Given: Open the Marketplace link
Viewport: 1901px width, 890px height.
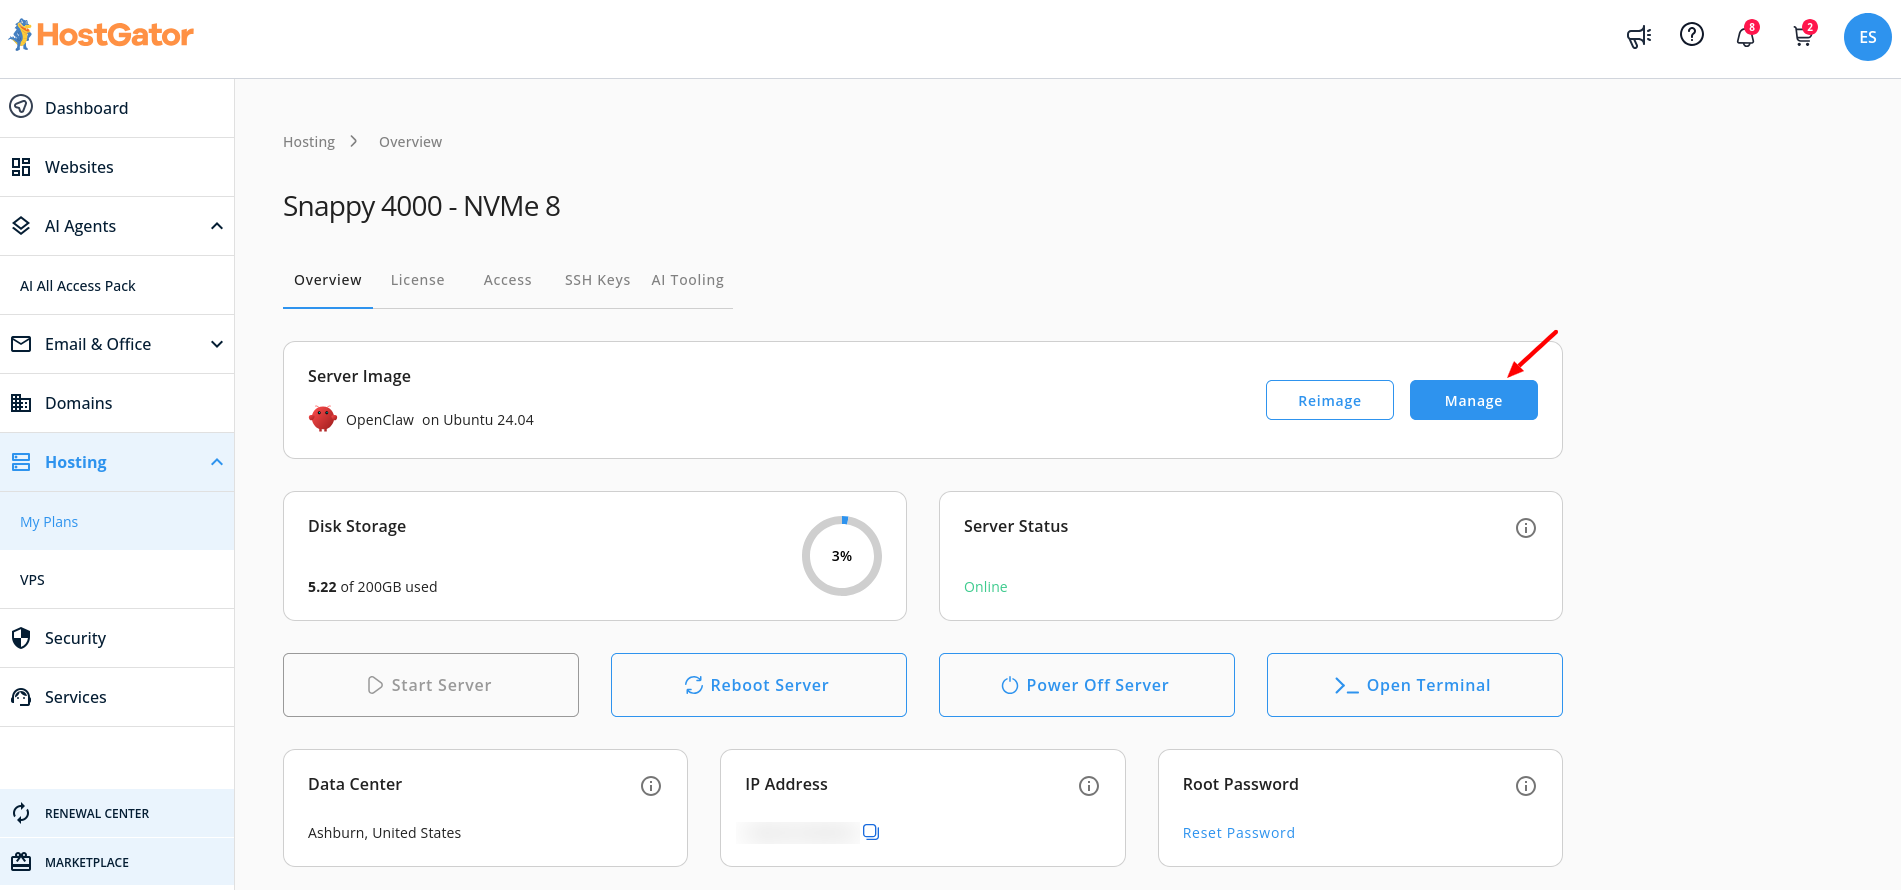Looking at the screenshot, I should pyautogui.click(x=117, y=862).
